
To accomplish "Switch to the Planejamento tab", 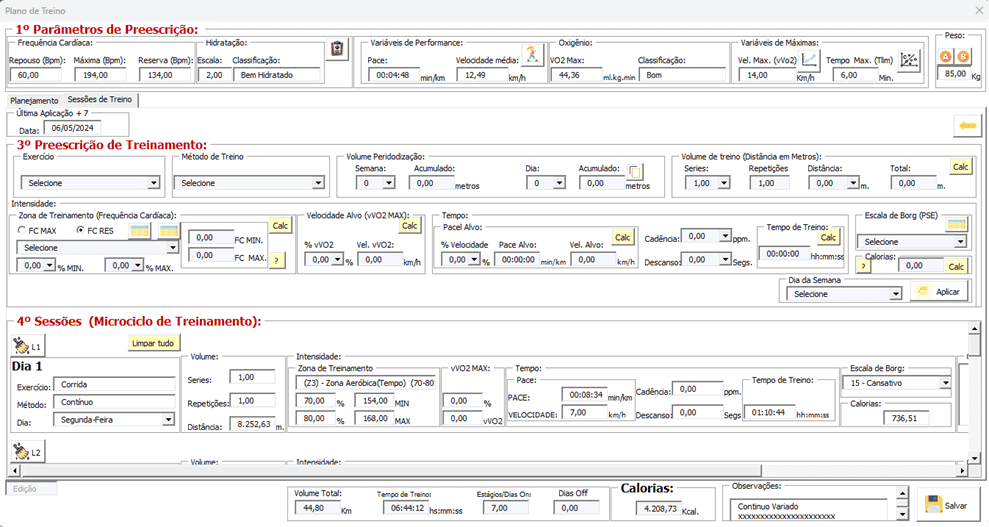I will [x=34, y=100].
